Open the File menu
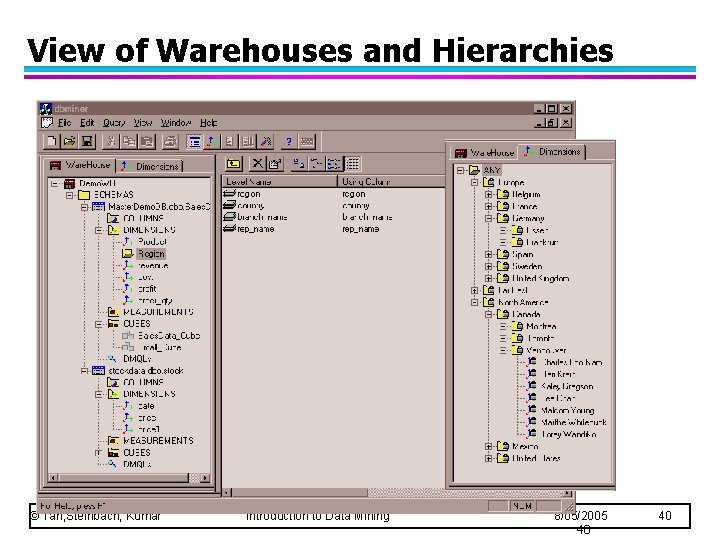The image size is (720, 540). (64, 123)
